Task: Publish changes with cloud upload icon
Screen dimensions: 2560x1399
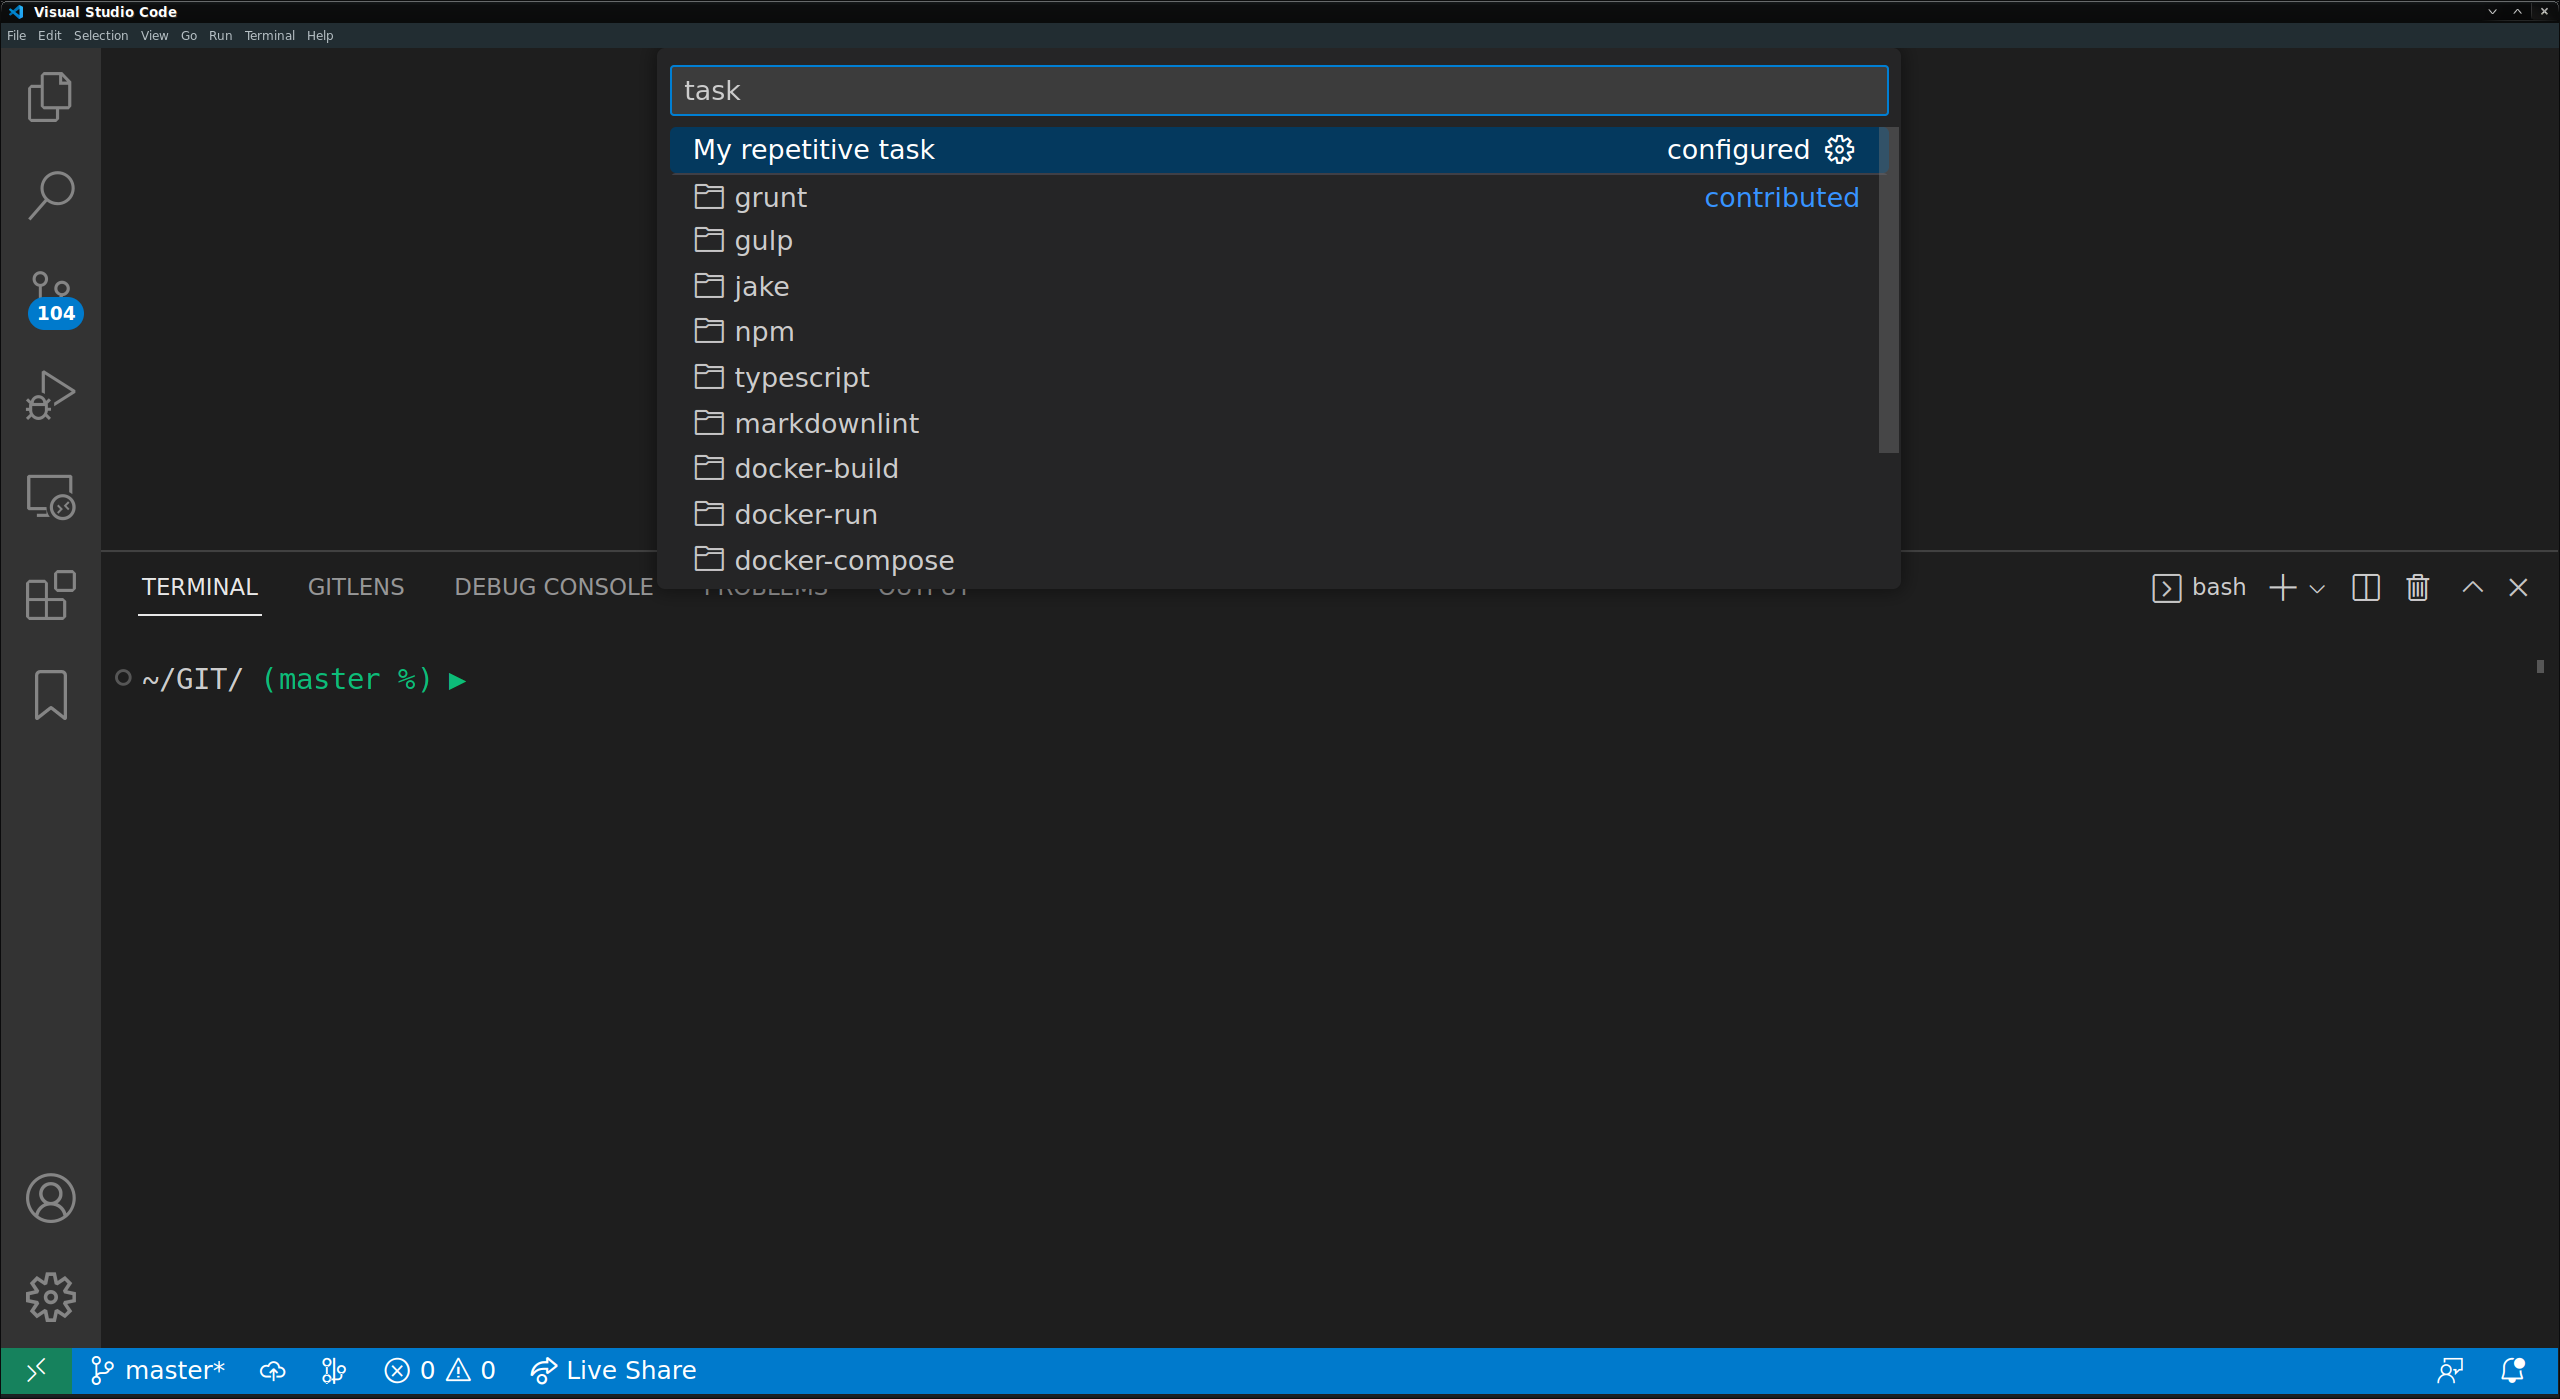Action: (272, 1370)
